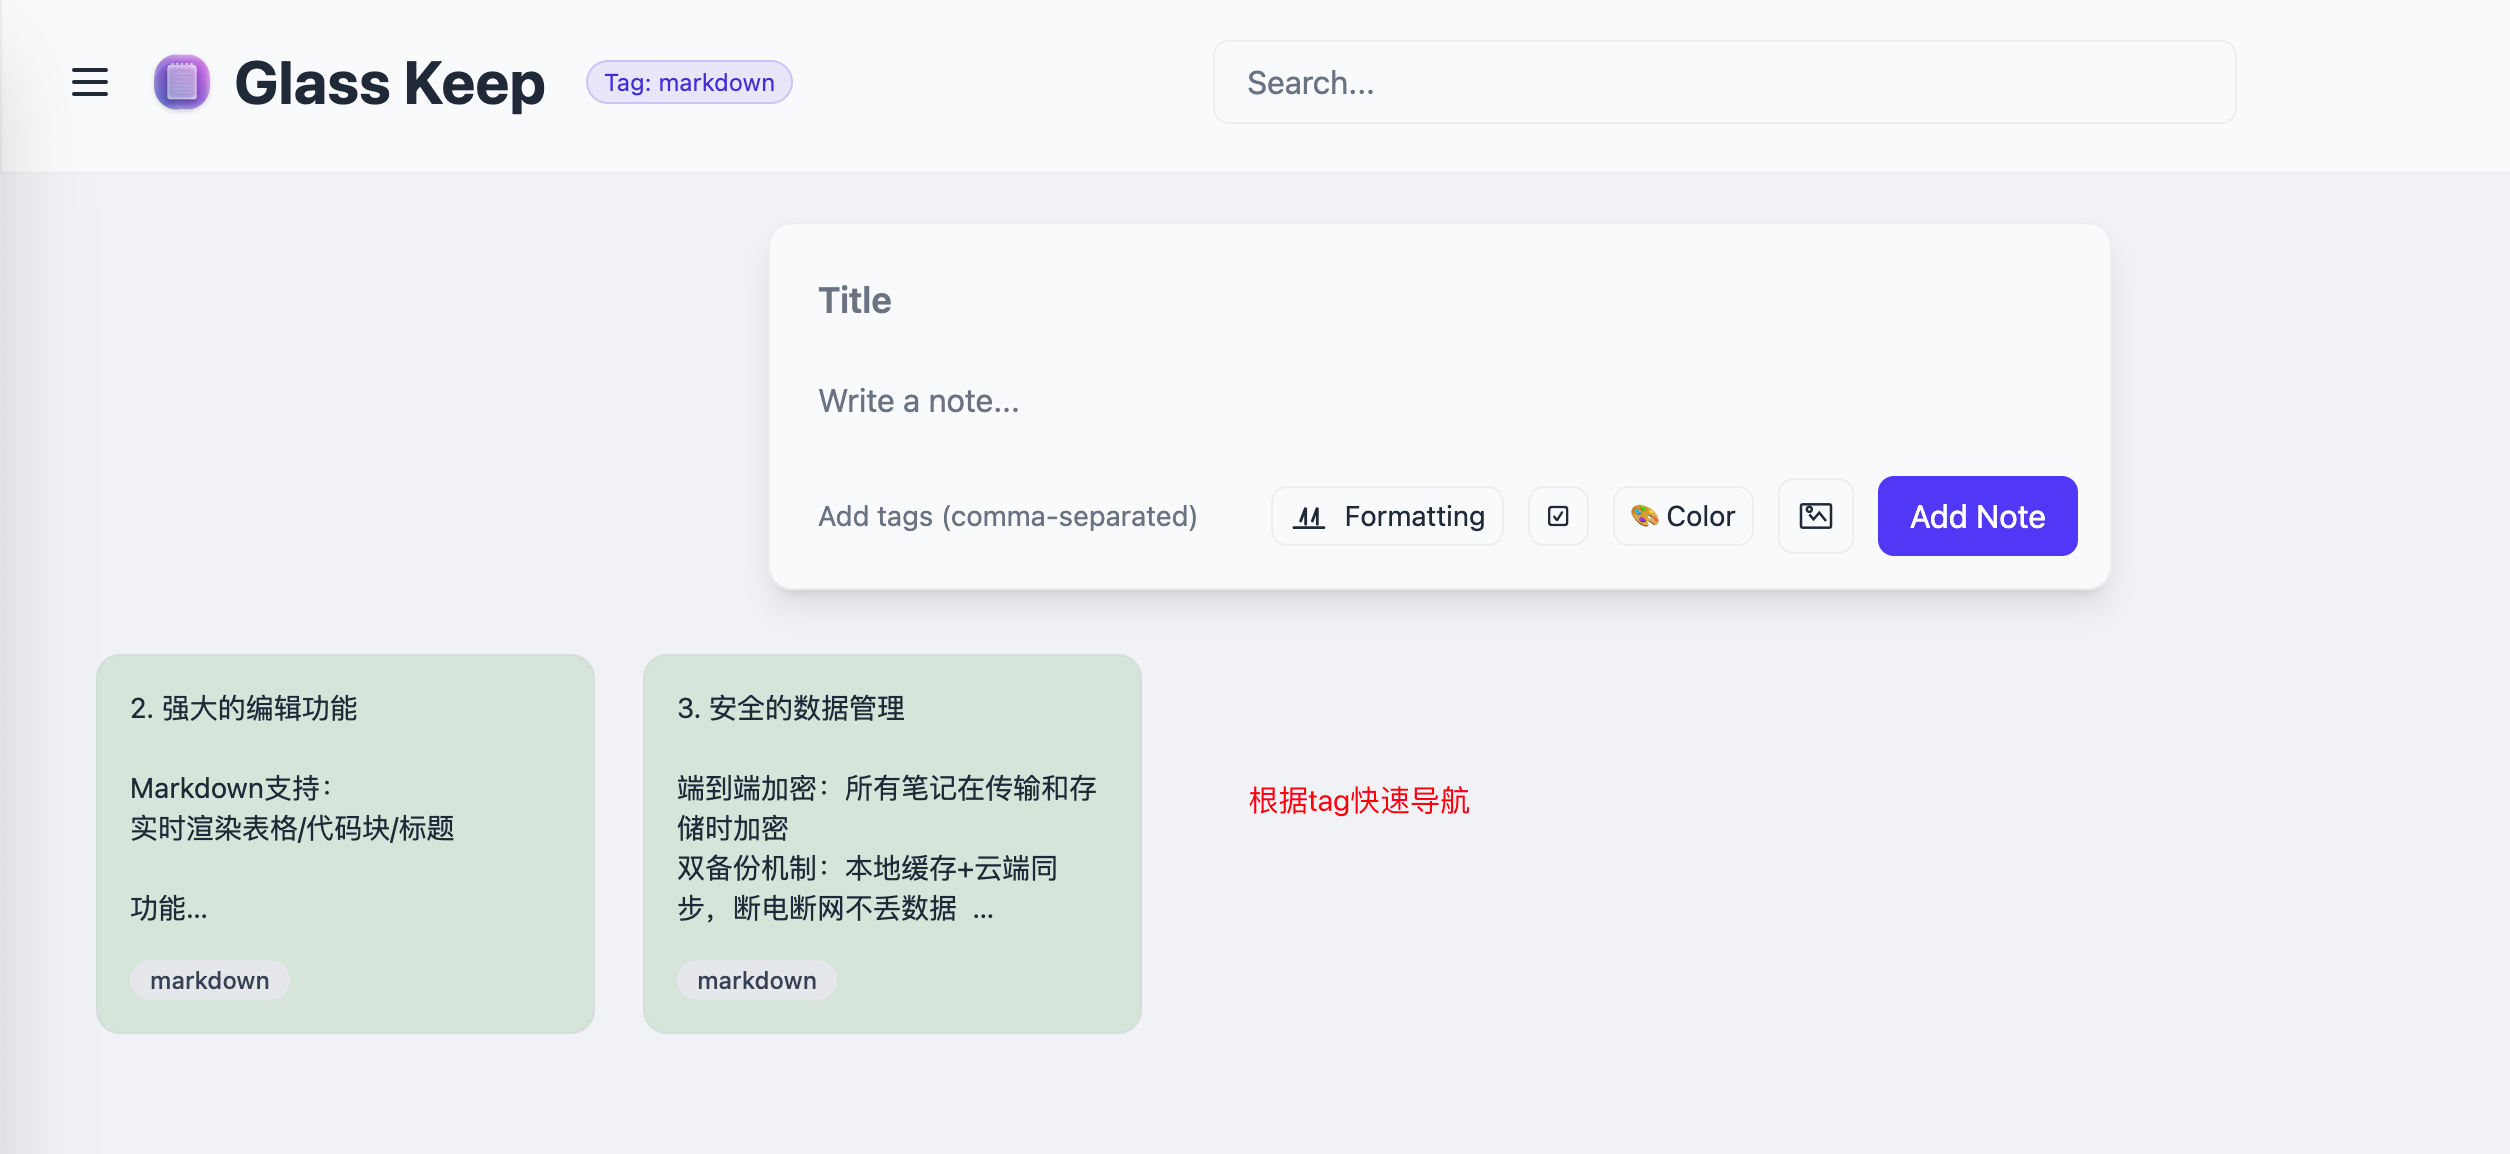Image resolution: width=2510 pixels, height=1154 pixels.
Task: Open the note 2. 强大的编辑功能
Action: [345, 844]
